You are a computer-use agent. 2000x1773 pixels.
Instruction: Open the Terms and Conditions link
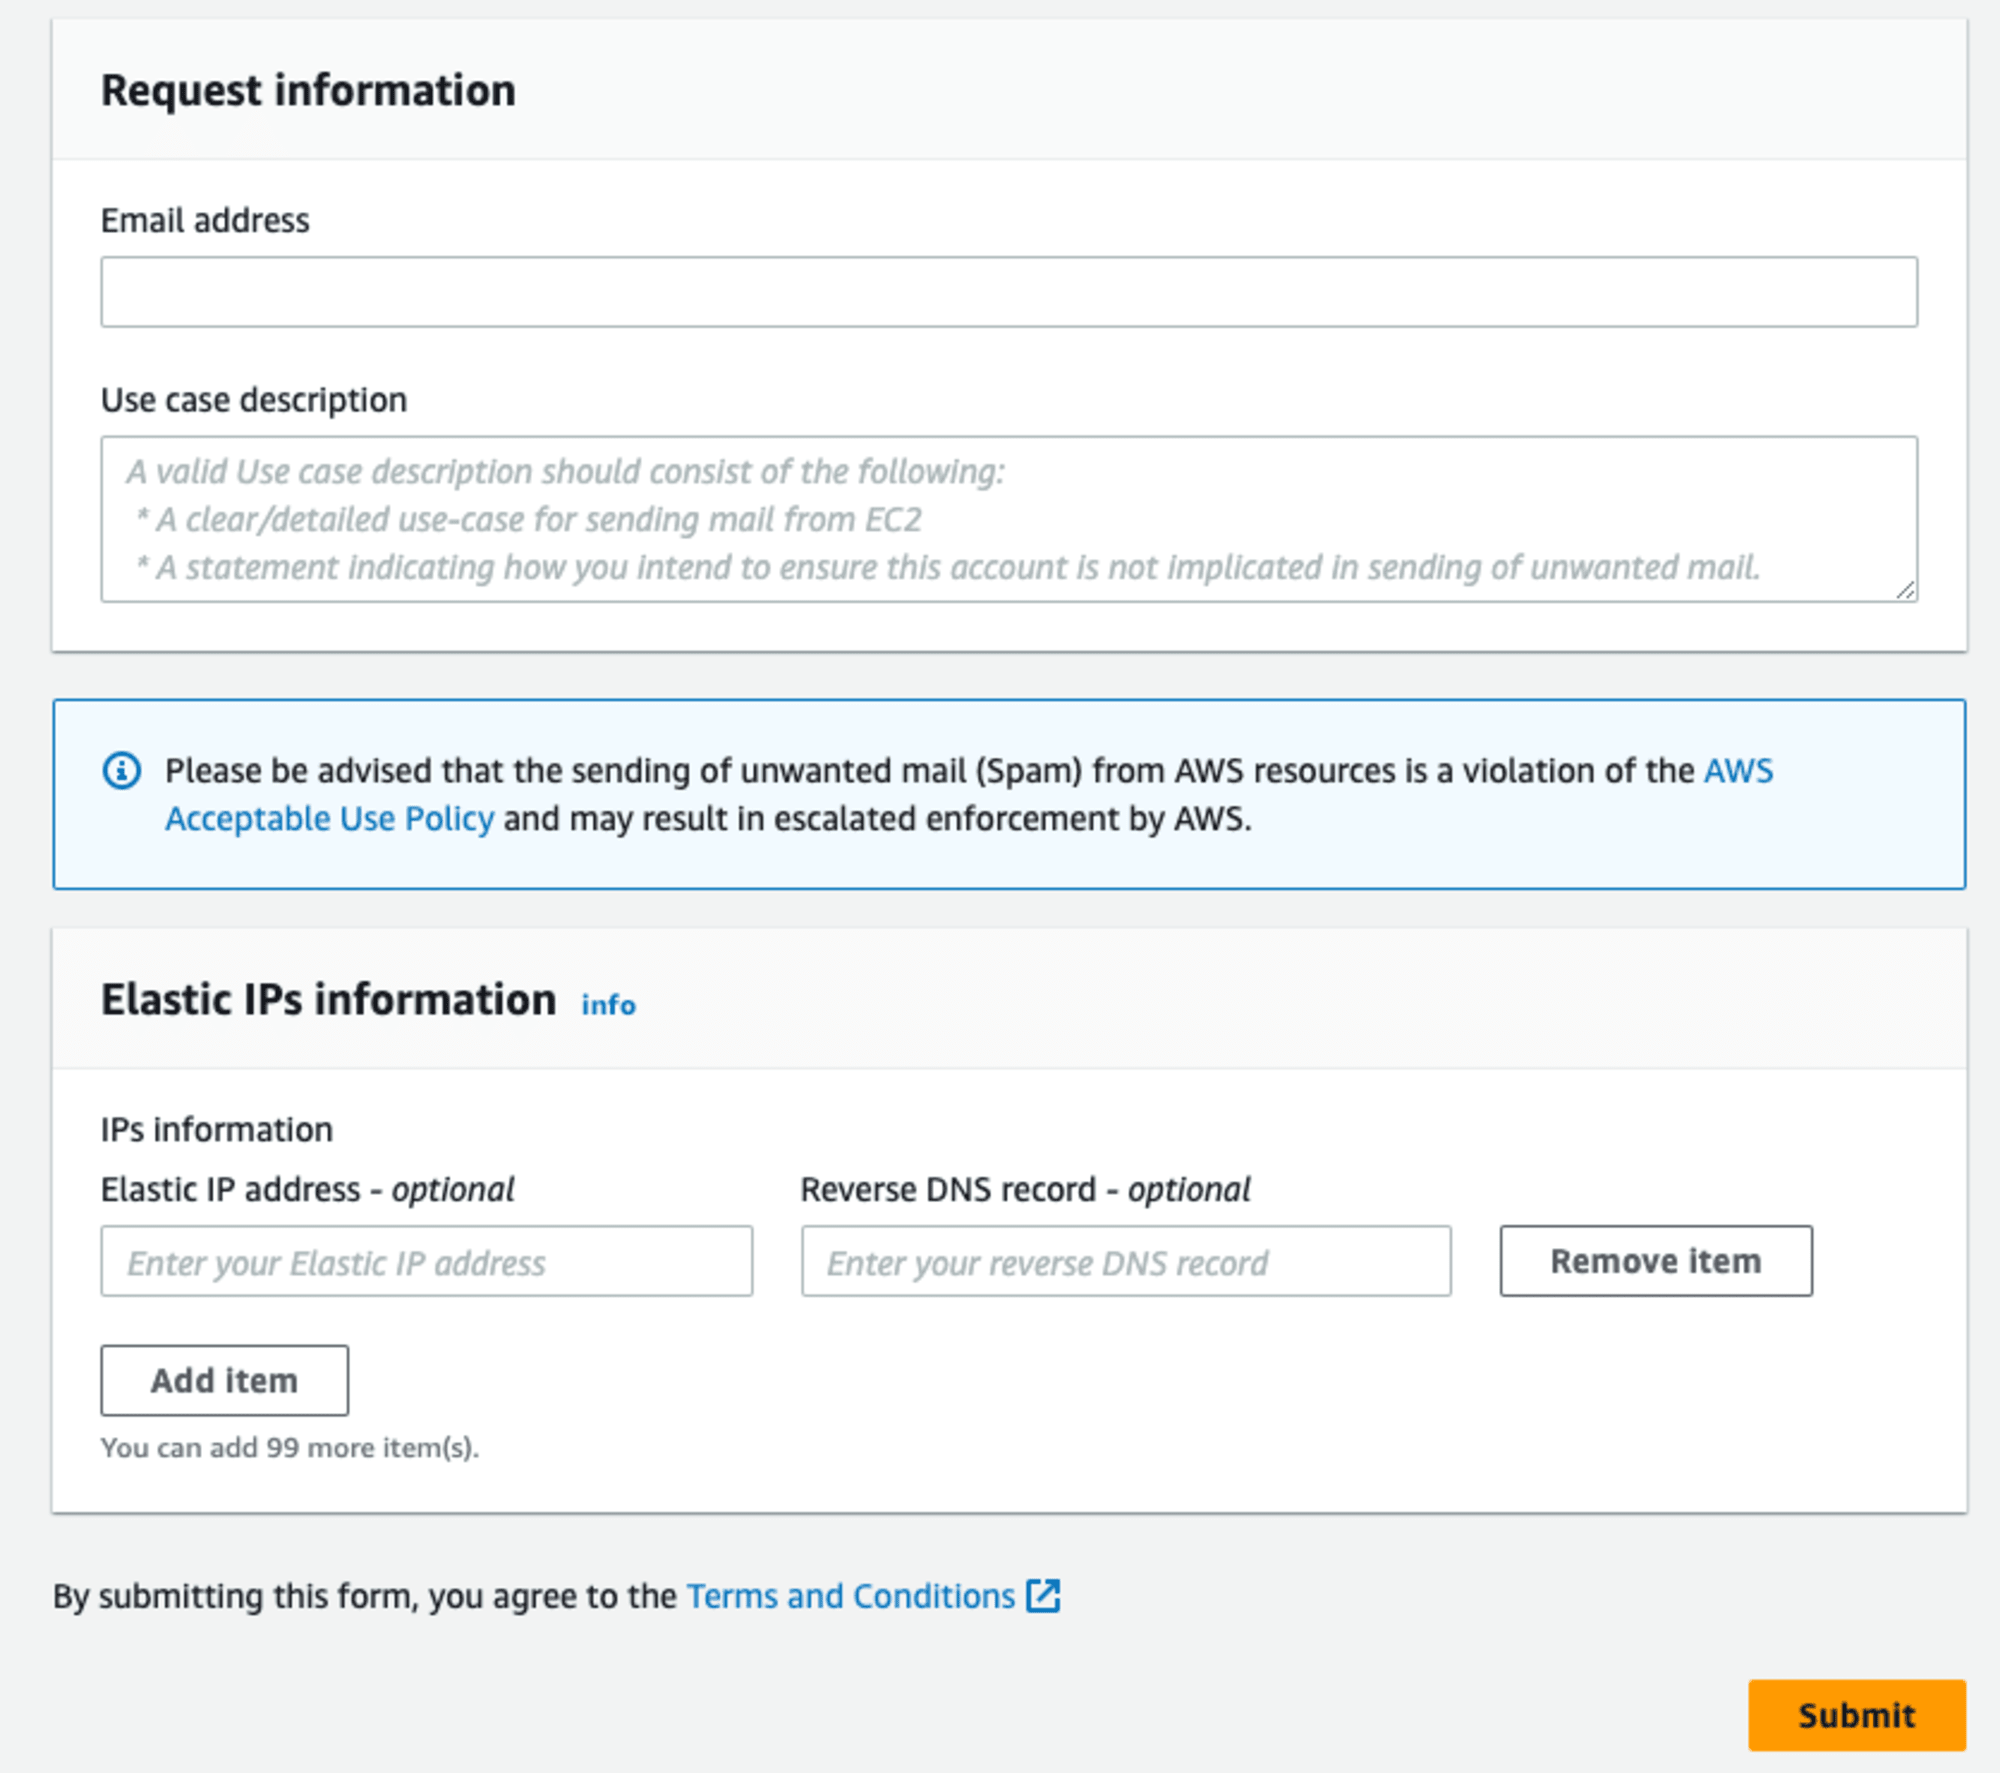pos(851,1596)
